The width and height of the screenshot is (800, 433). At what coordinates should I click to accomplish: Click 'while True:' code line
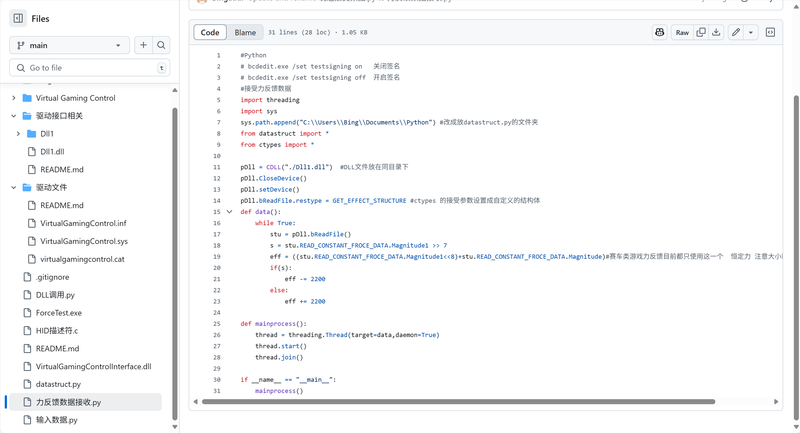pos(275,223)
